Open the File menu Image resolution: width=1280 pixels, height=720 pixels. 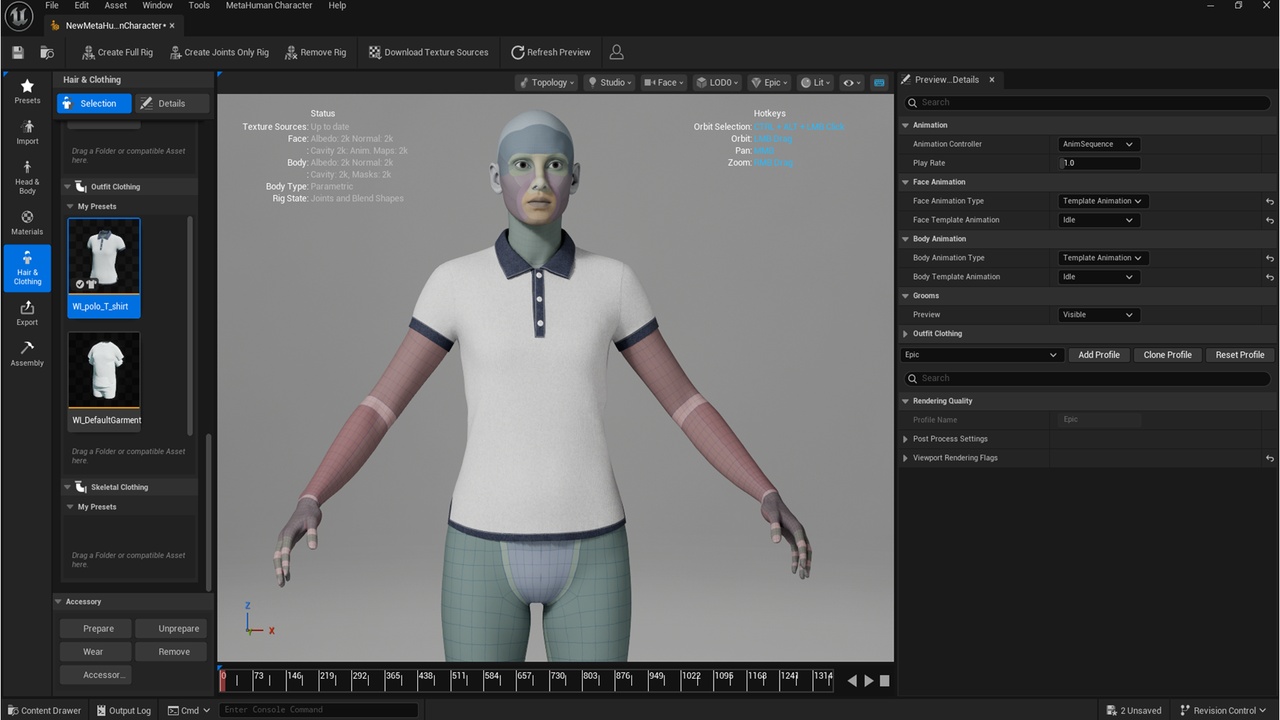point(52,6)
